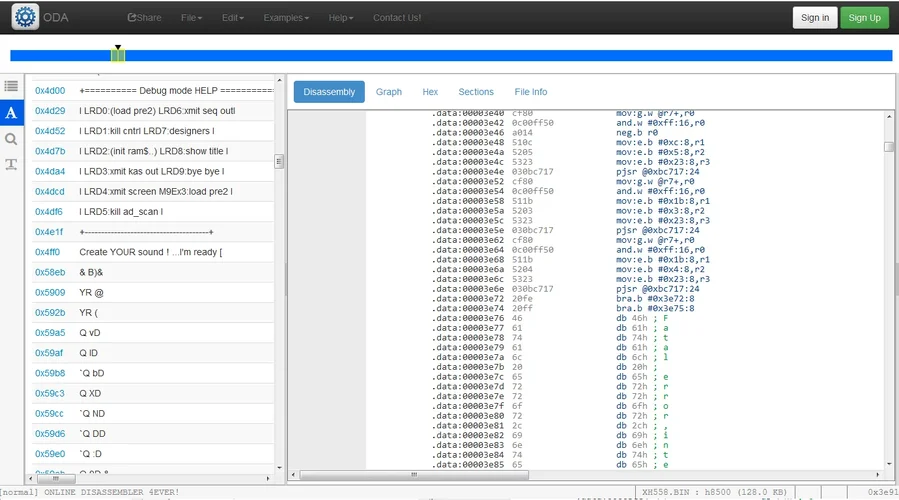This screenshot has height=500, width=899.
Task: Switch to the Graph tab
Action: [389, 92]
